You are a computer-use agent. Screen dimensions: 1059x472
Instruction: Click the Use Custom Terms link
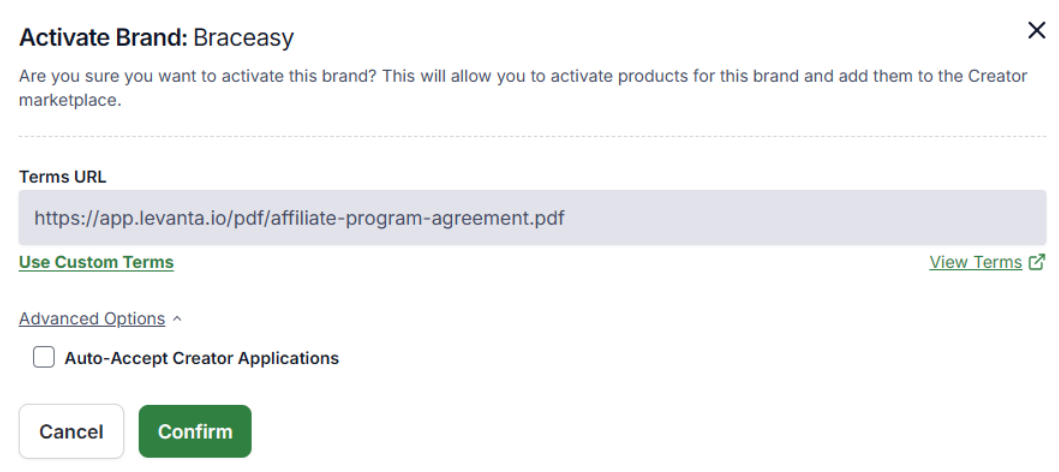pyautogui.click(x=96, y=262)
